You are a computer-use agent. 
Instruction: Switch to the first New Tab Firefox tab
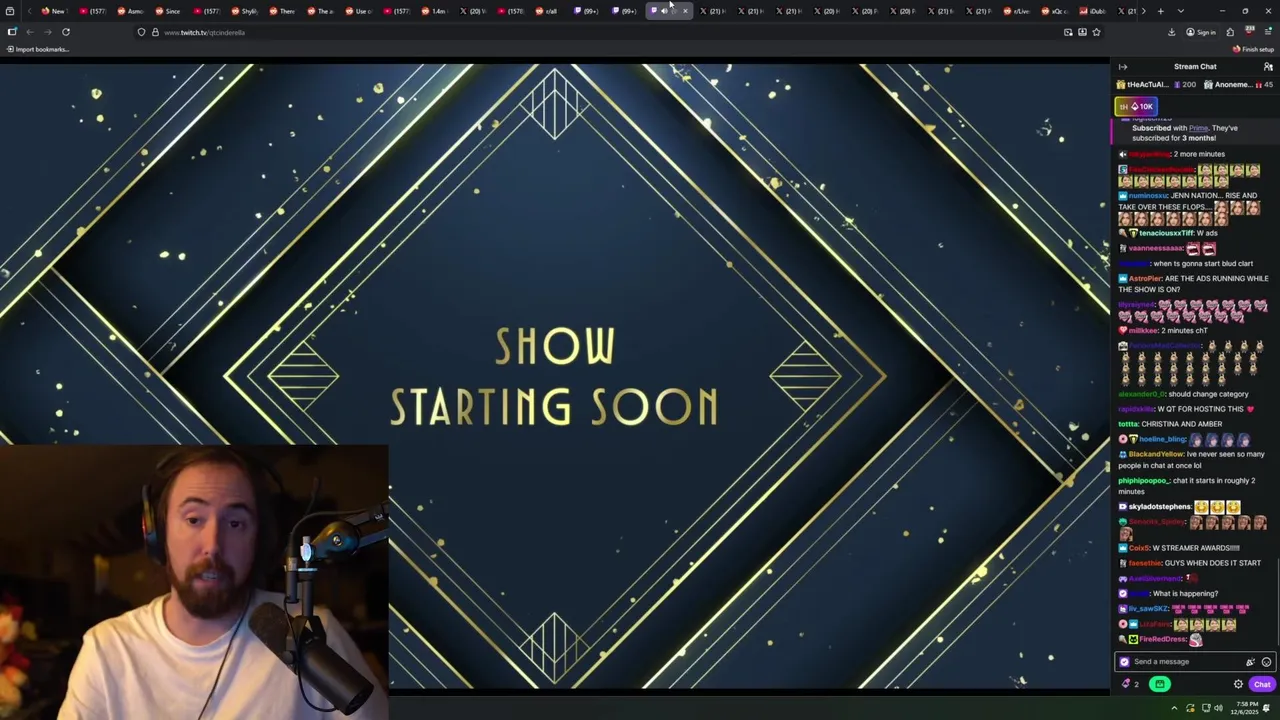tap(53, 11)
